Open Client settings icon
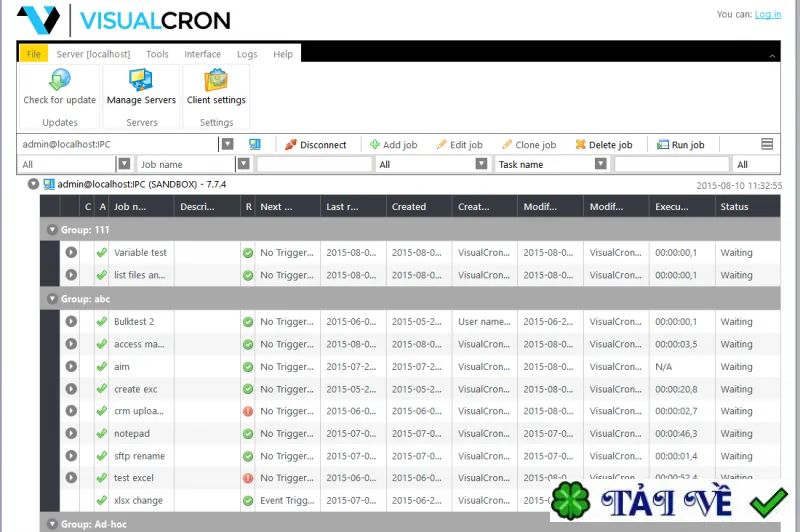 (x=216, y=80)
